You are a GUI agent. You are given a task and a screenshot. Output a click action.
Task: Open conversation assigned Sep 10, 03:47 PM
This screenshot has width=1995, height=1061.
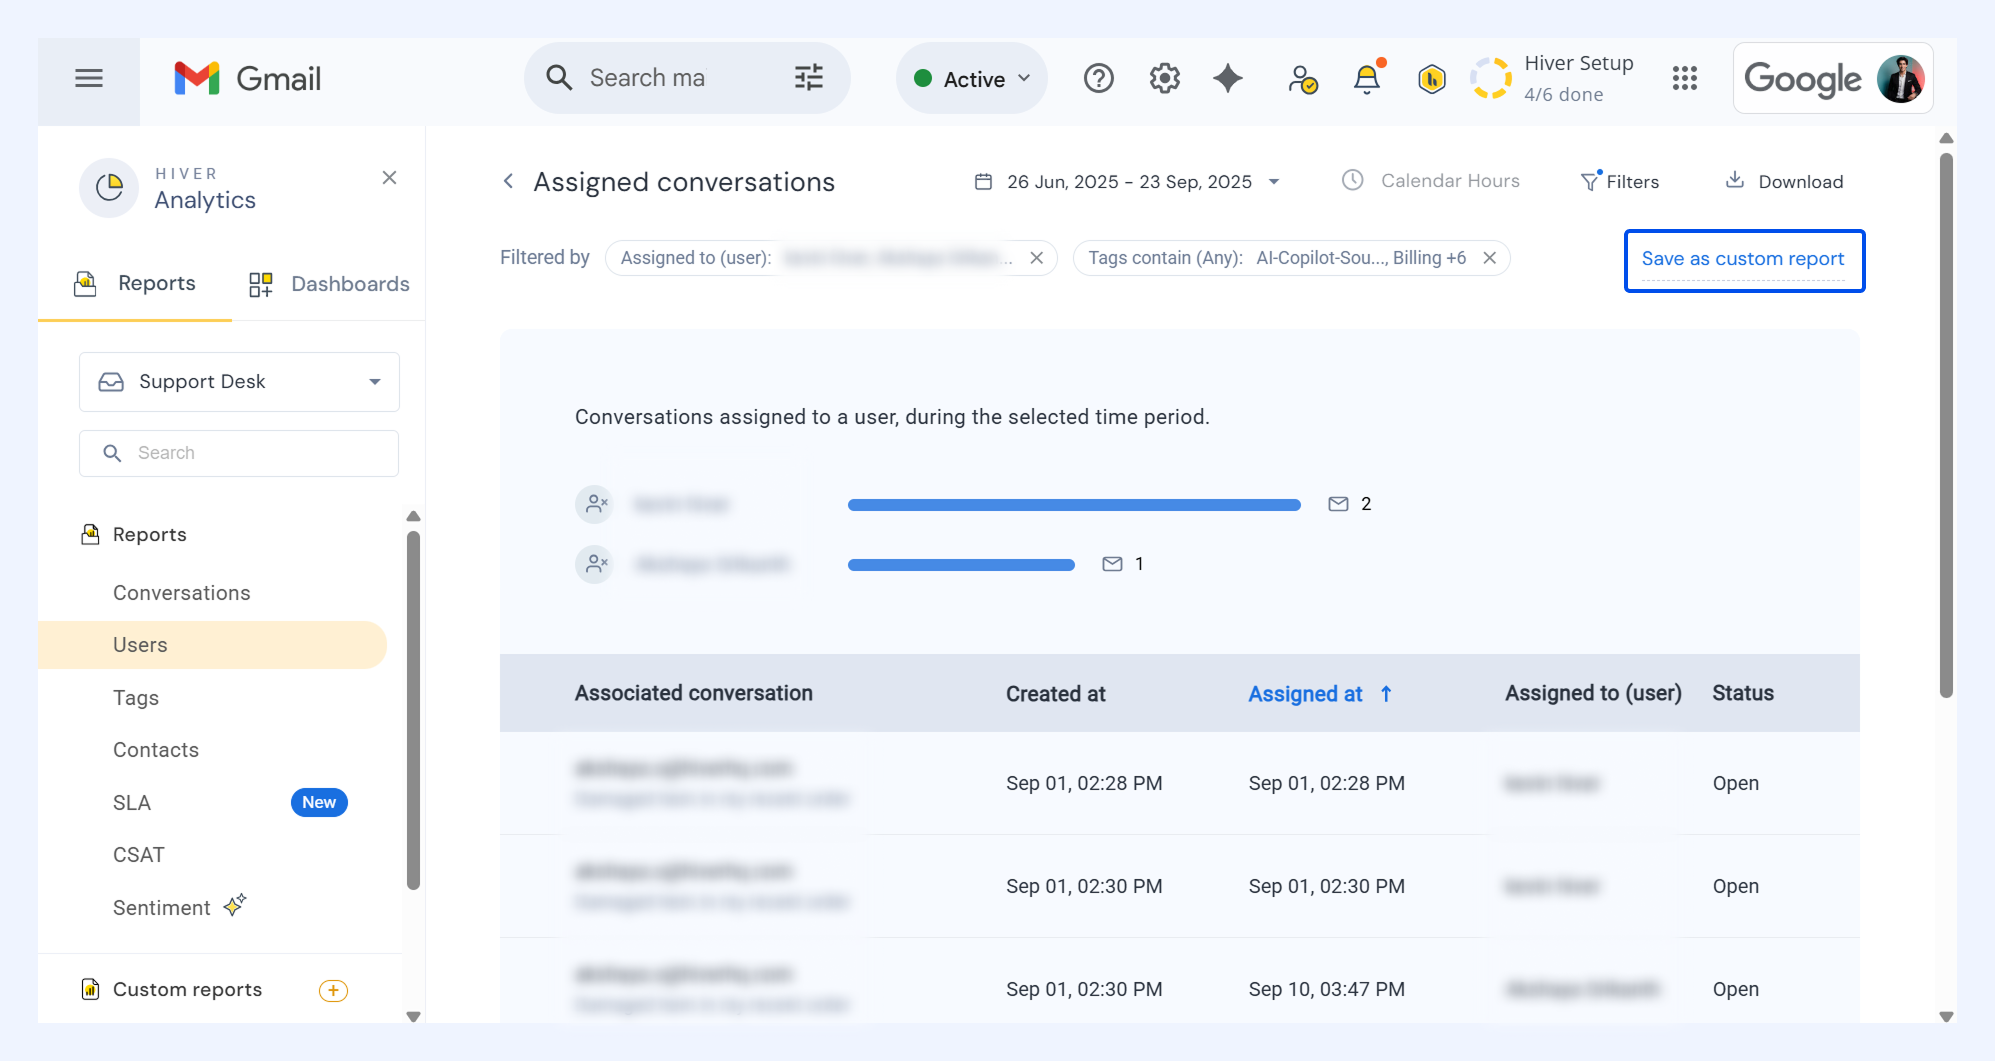tap(1180, 989)
